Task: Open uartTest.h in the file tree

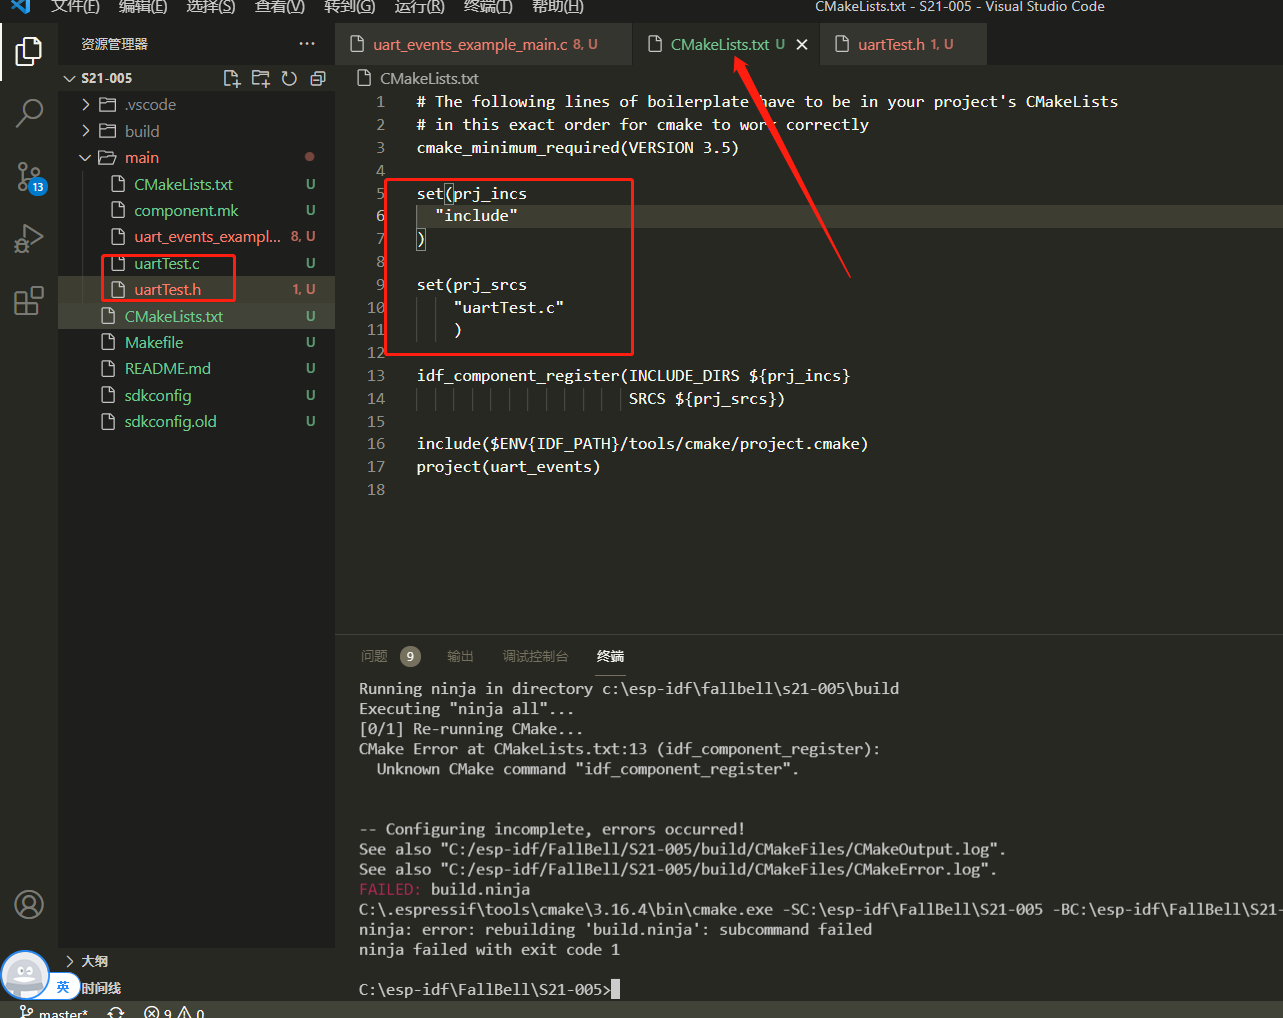Action: [x=168, y=289]
